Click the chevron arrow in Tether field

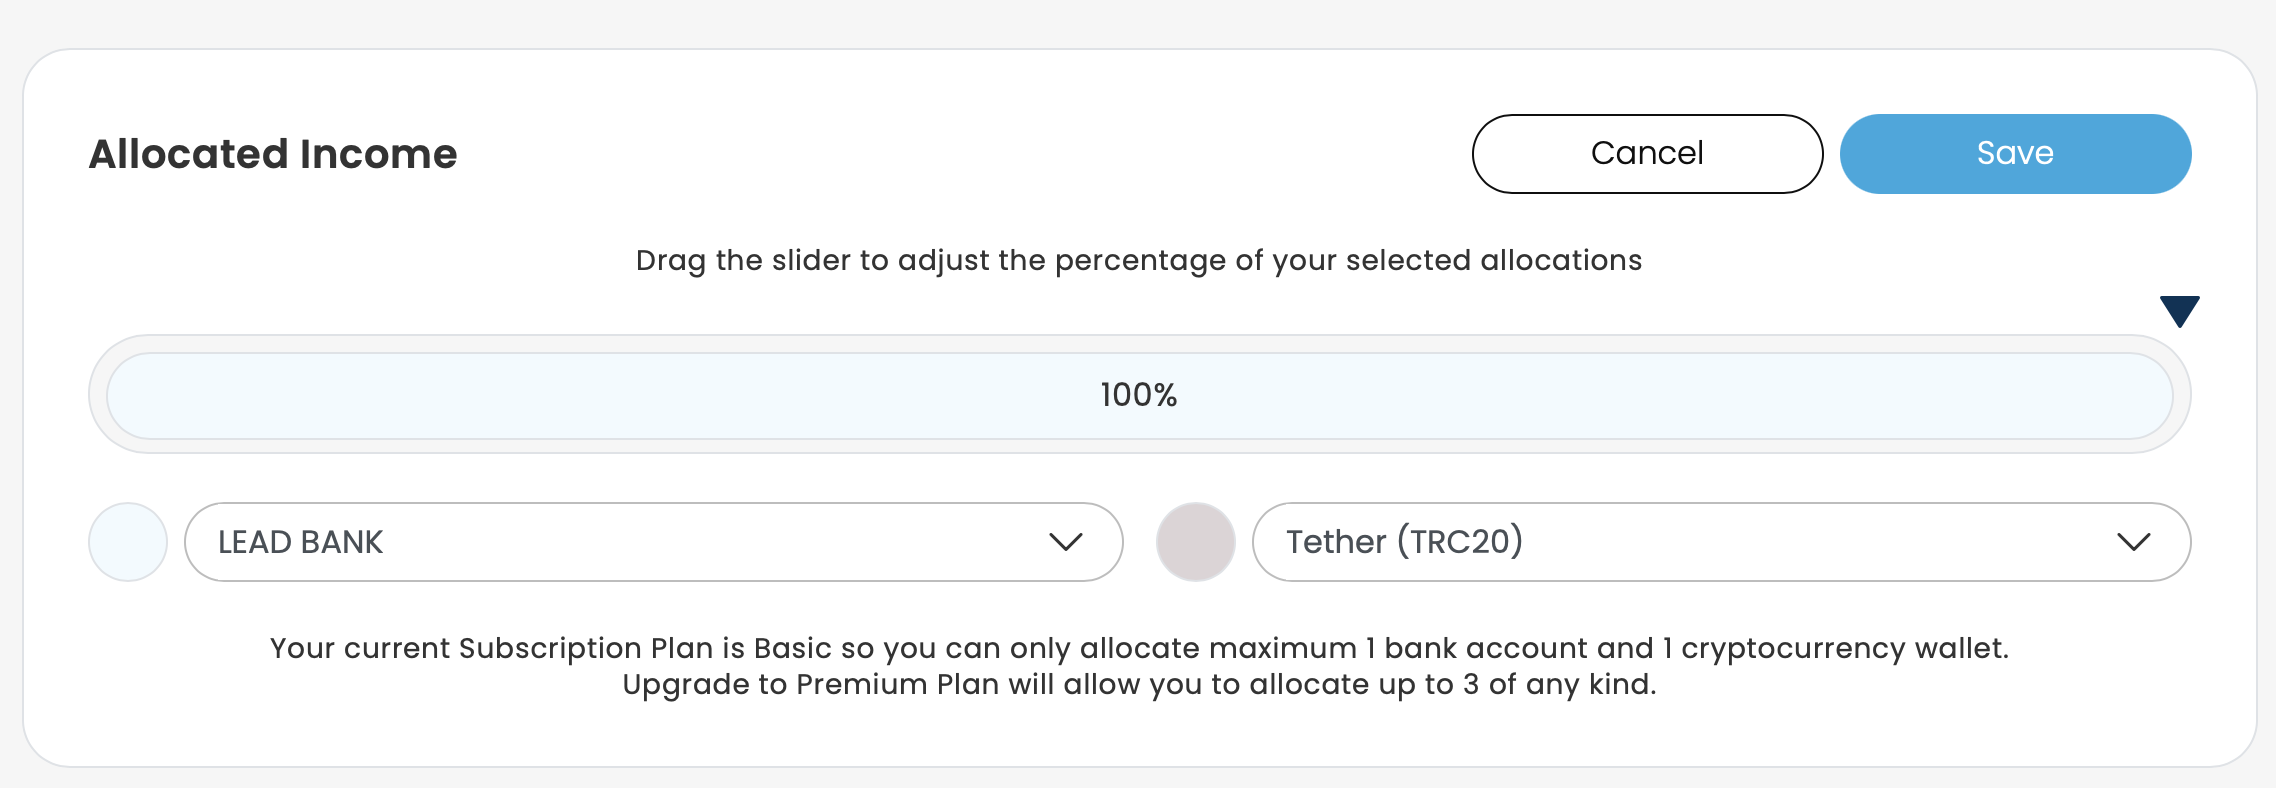pos(2133,542)
